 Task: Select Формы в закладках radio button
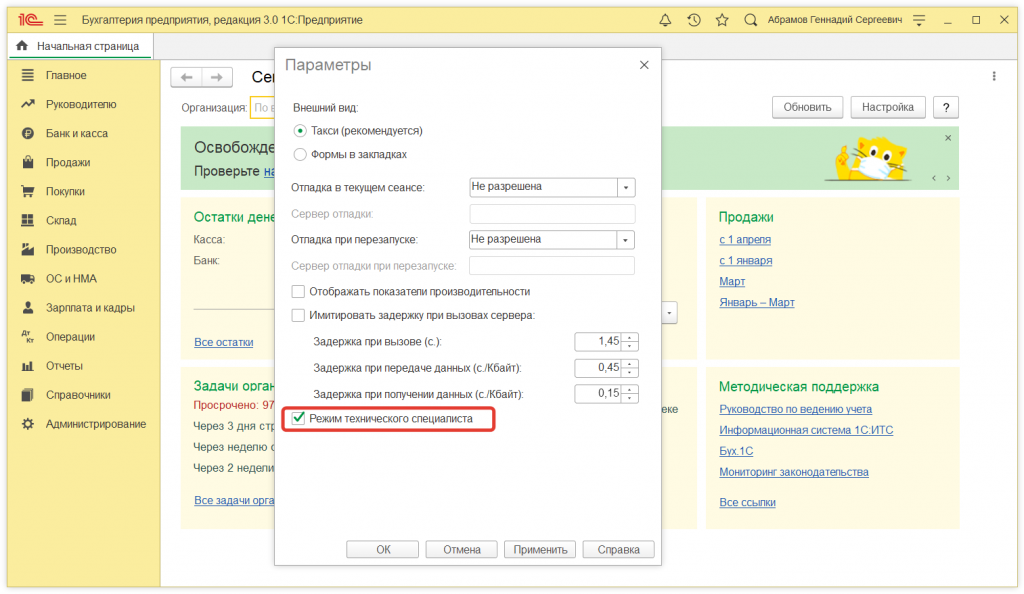click(x=300, y=154)
